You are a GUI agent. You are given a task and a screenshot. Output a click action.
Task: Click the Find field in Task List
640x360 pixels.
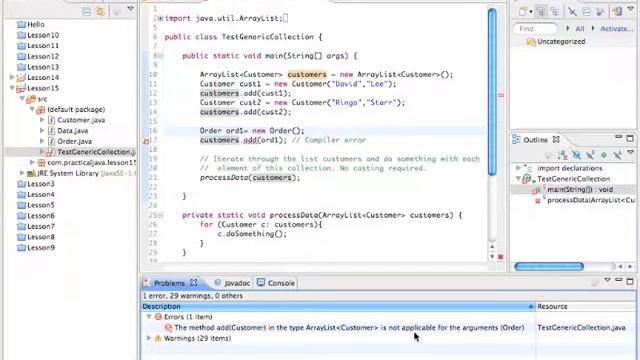535,29
